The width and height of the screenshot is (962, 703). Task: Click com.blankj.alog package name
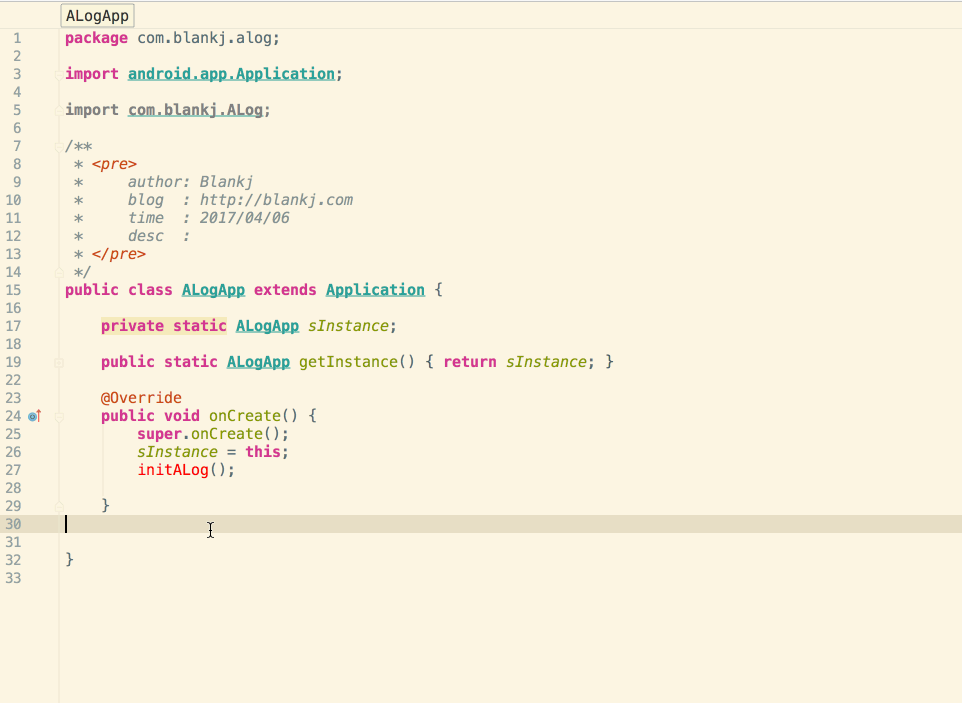coord(204,38)
